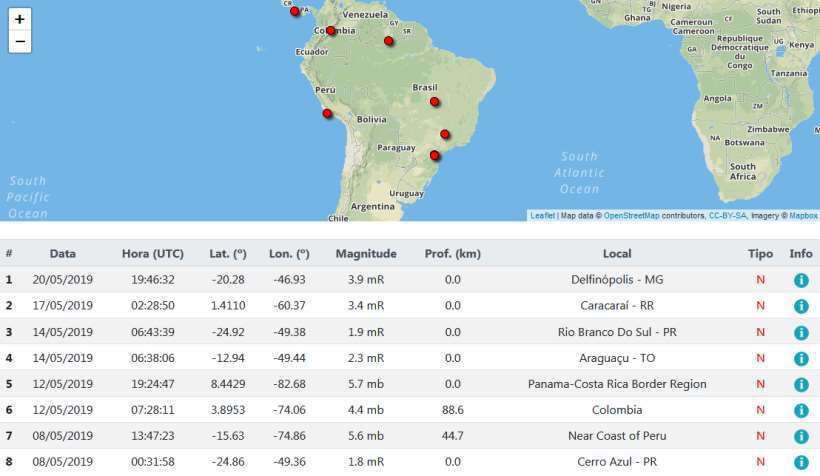
Task: Open info icon for Araguaçu - TO
Action: pos(800,358)
